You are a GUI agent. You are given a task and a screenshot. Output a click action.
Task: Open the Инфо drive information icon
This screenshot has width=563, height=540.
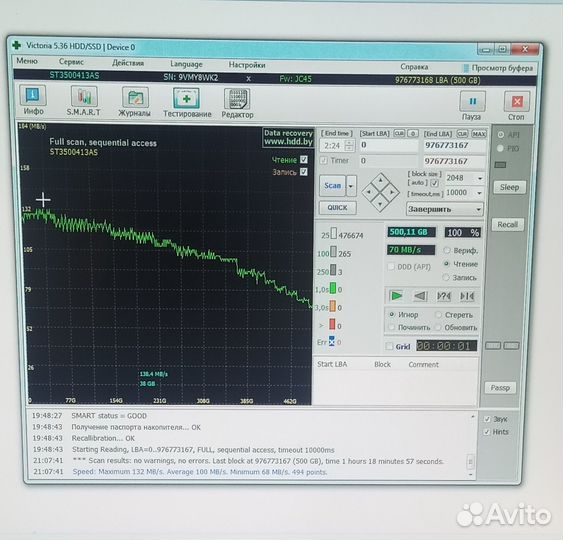[33, 96]
